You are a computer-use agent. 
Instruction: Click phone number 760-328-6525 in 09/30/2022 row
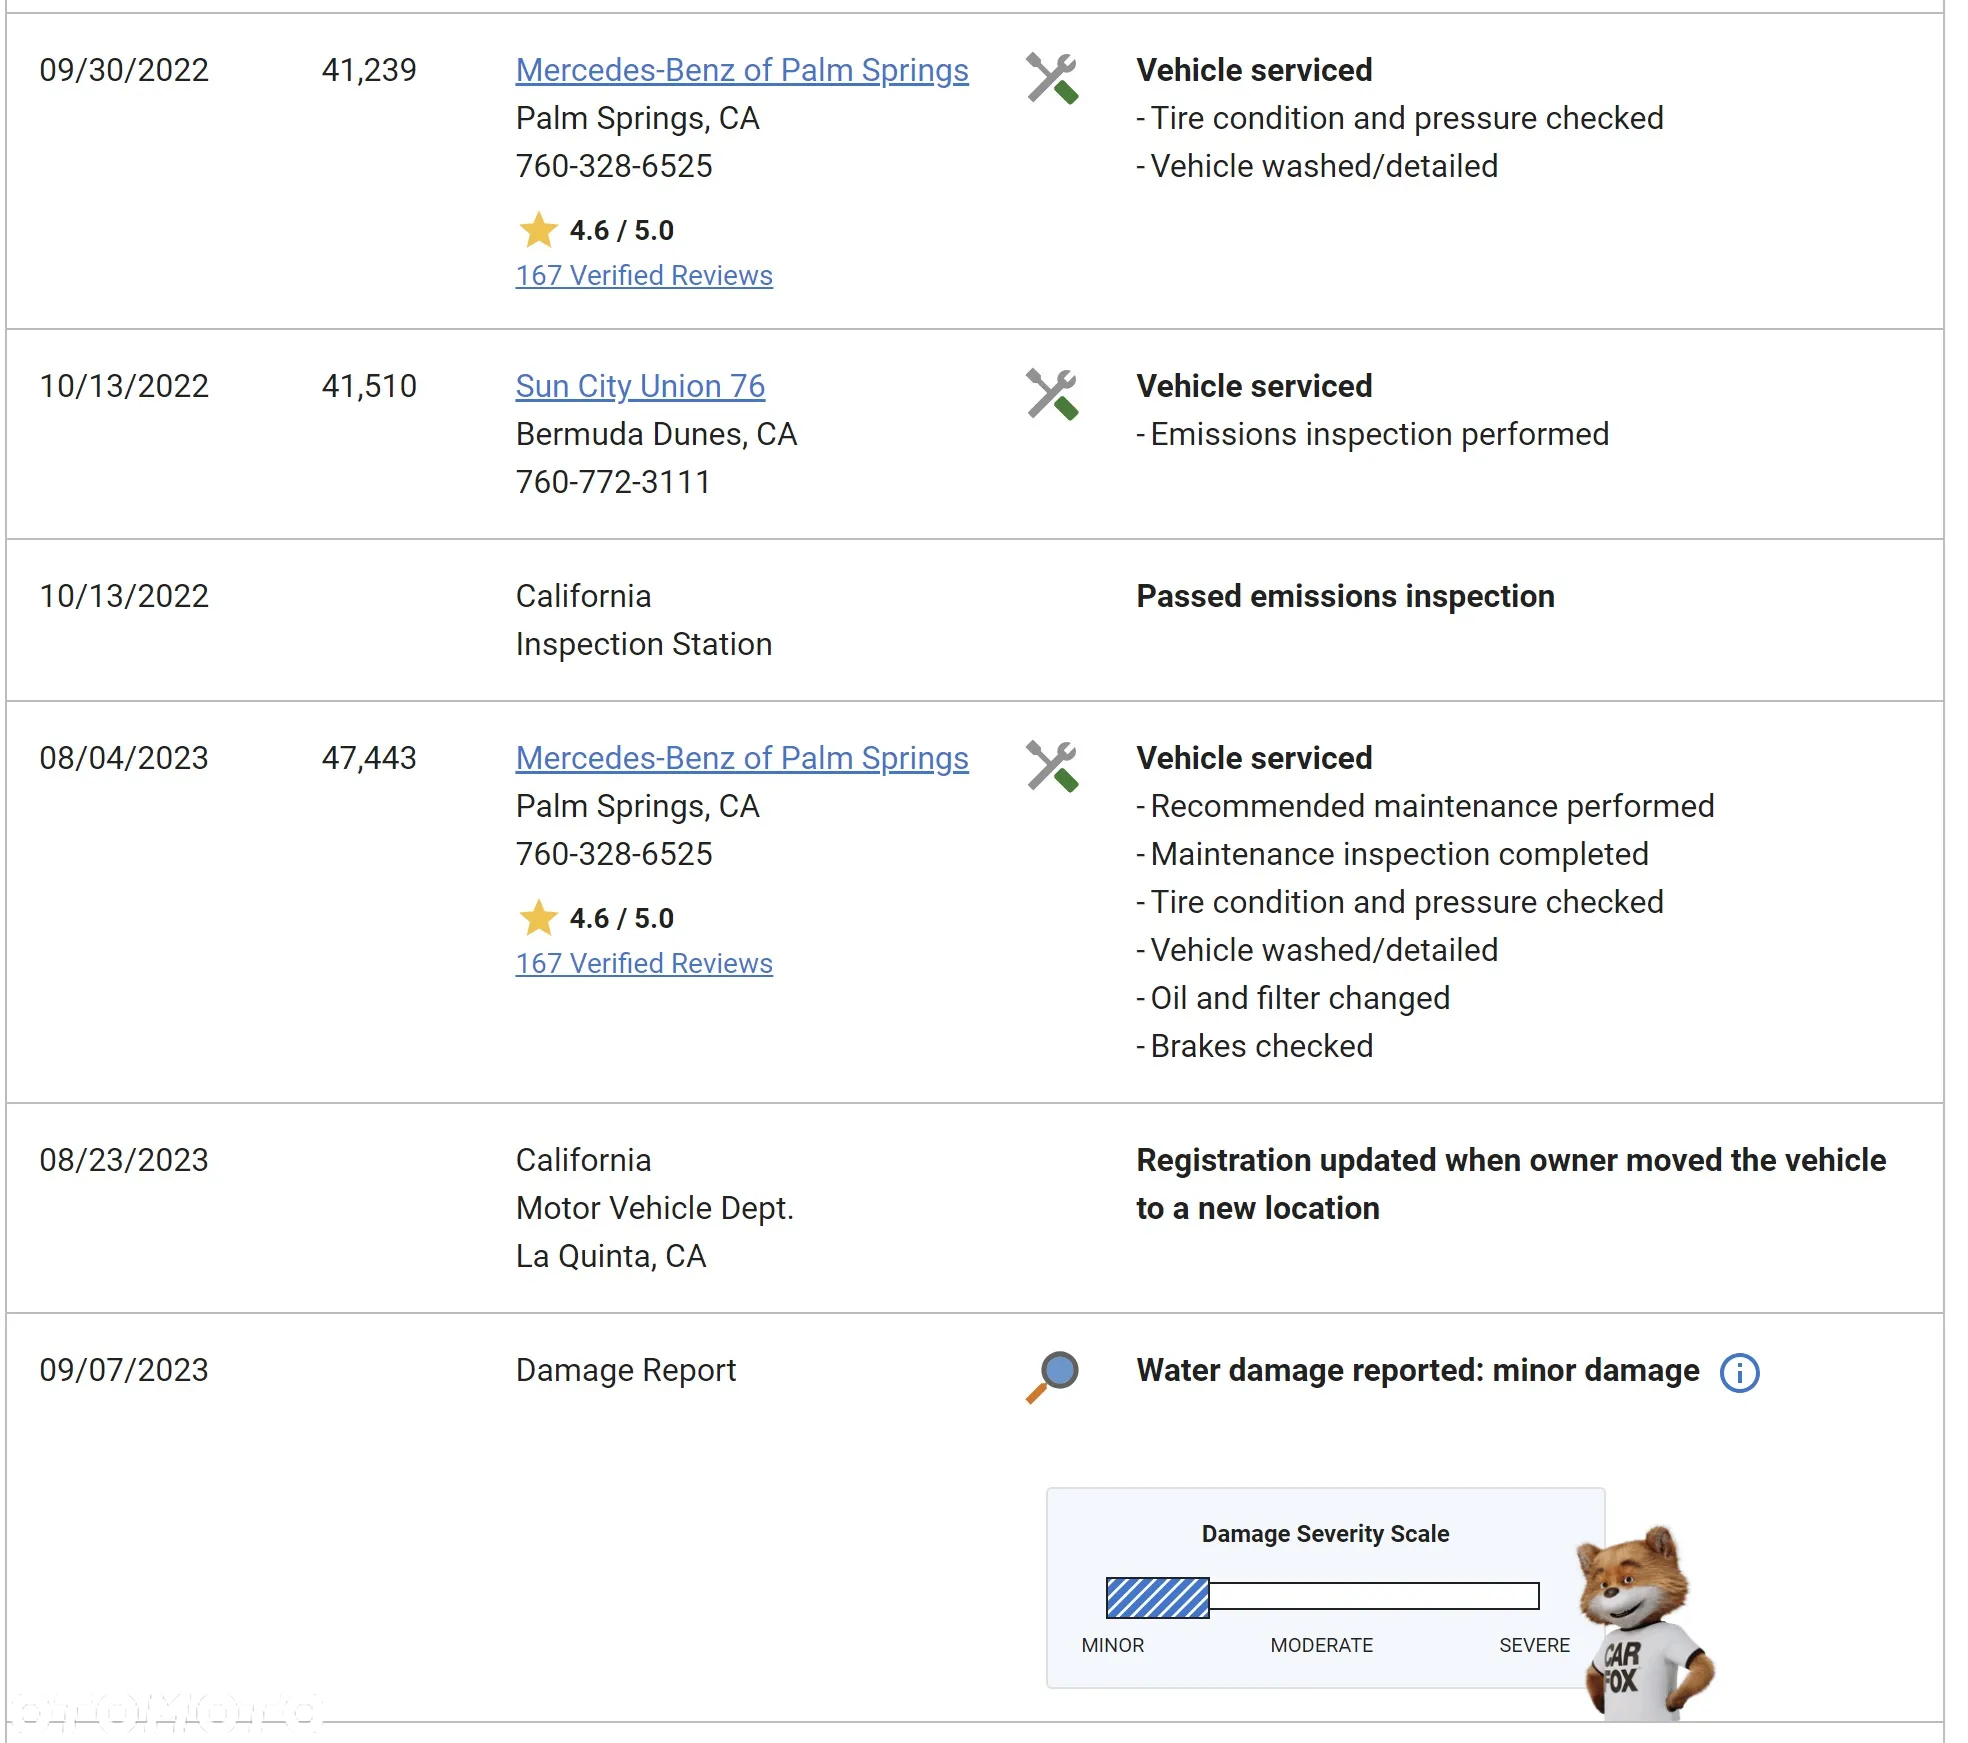614,166
